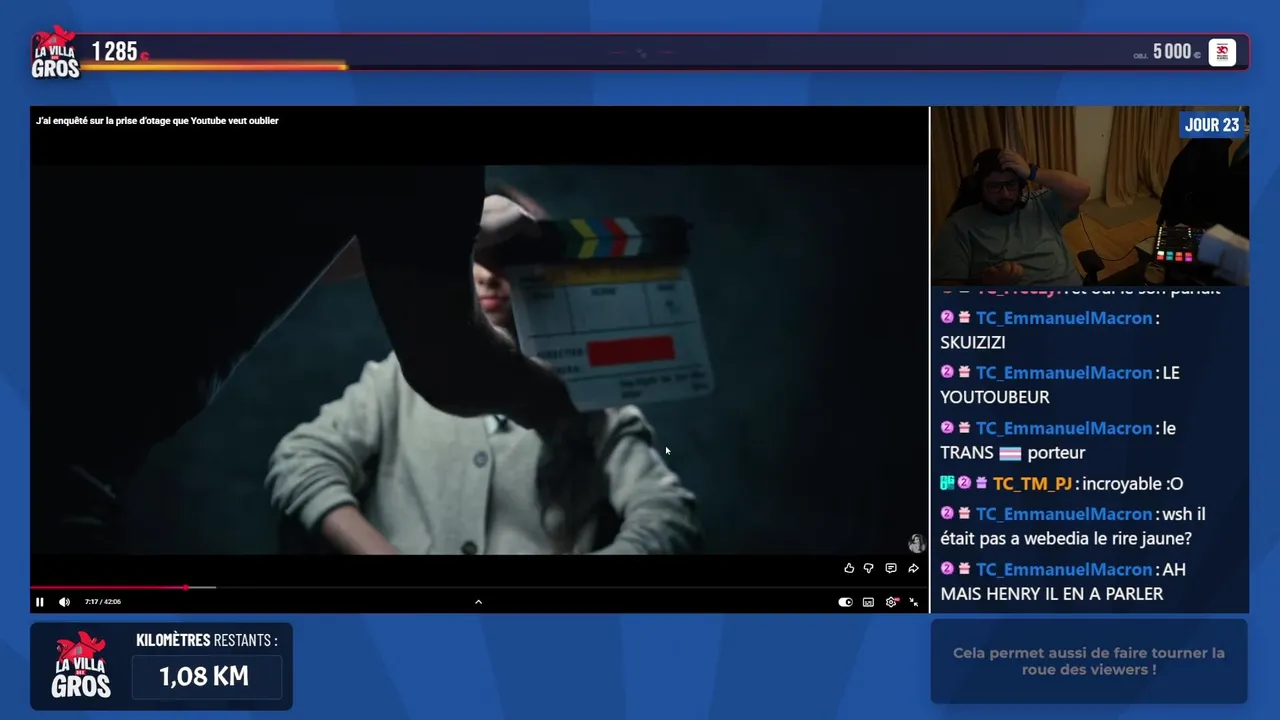Open the video comments icon
The image size is (1280, 720).
pos(891,568)
